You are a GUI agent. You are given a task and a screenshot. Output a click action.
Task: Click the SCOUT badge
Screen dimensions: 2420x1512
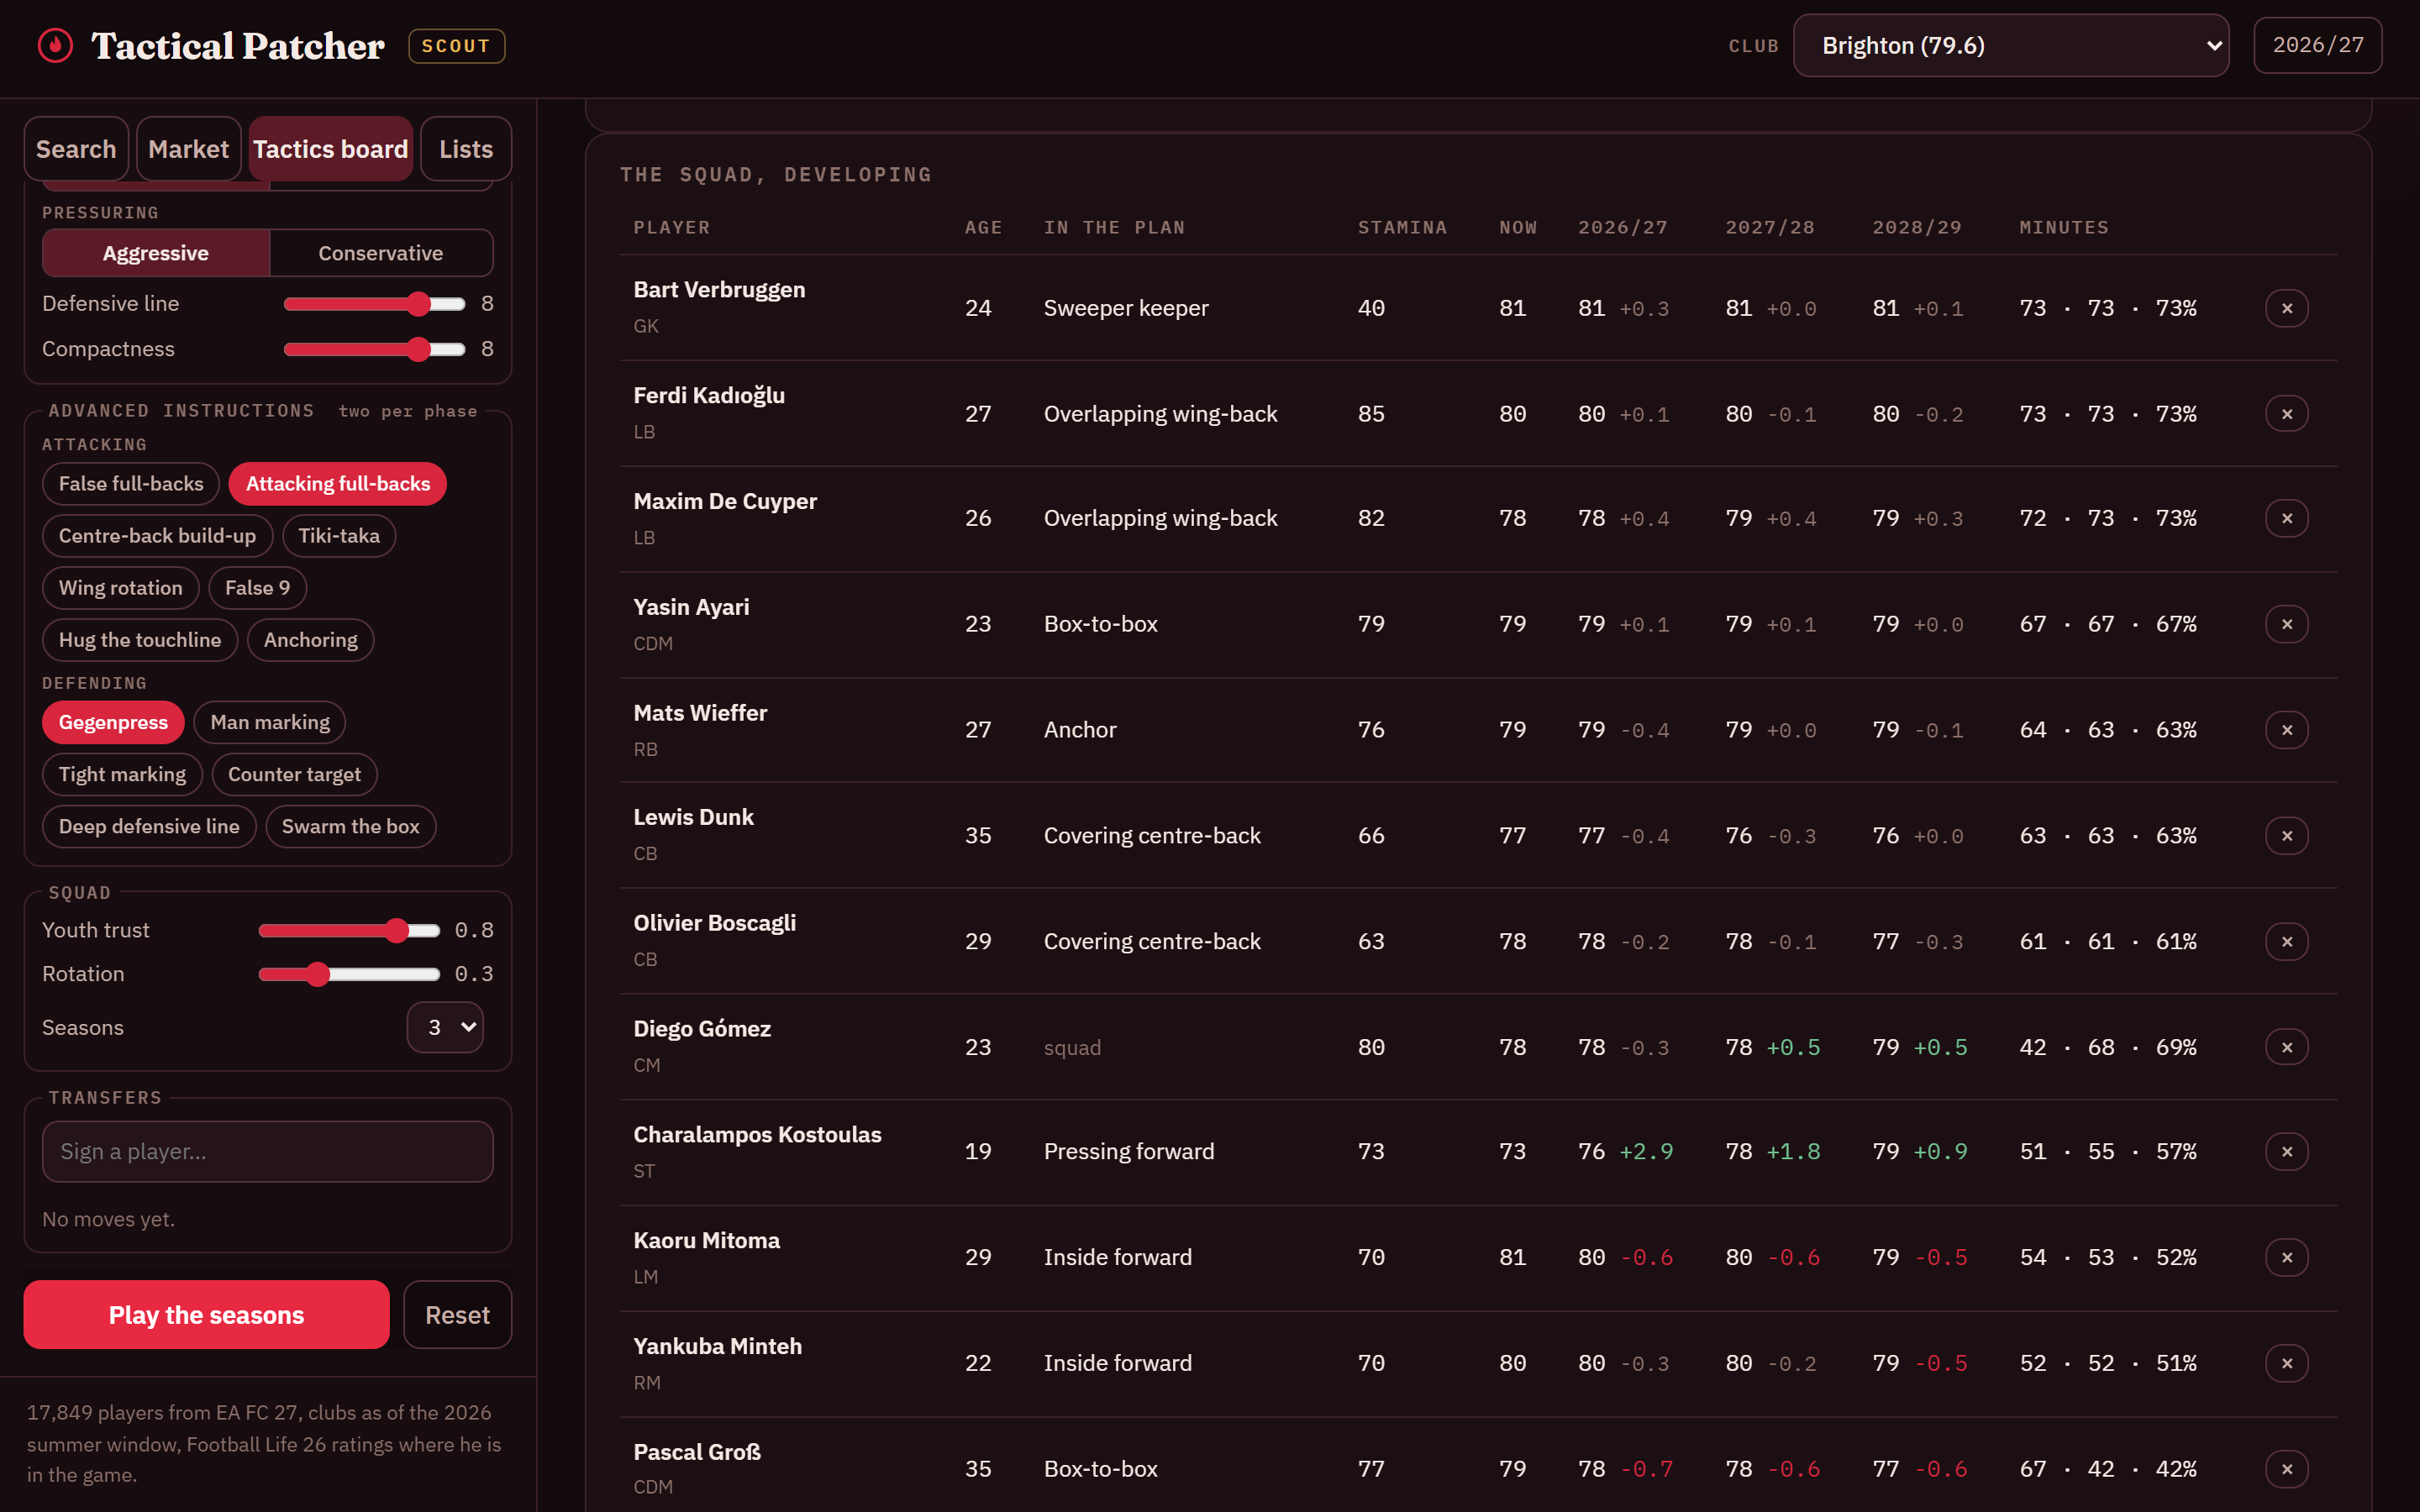tap(456, 46)
